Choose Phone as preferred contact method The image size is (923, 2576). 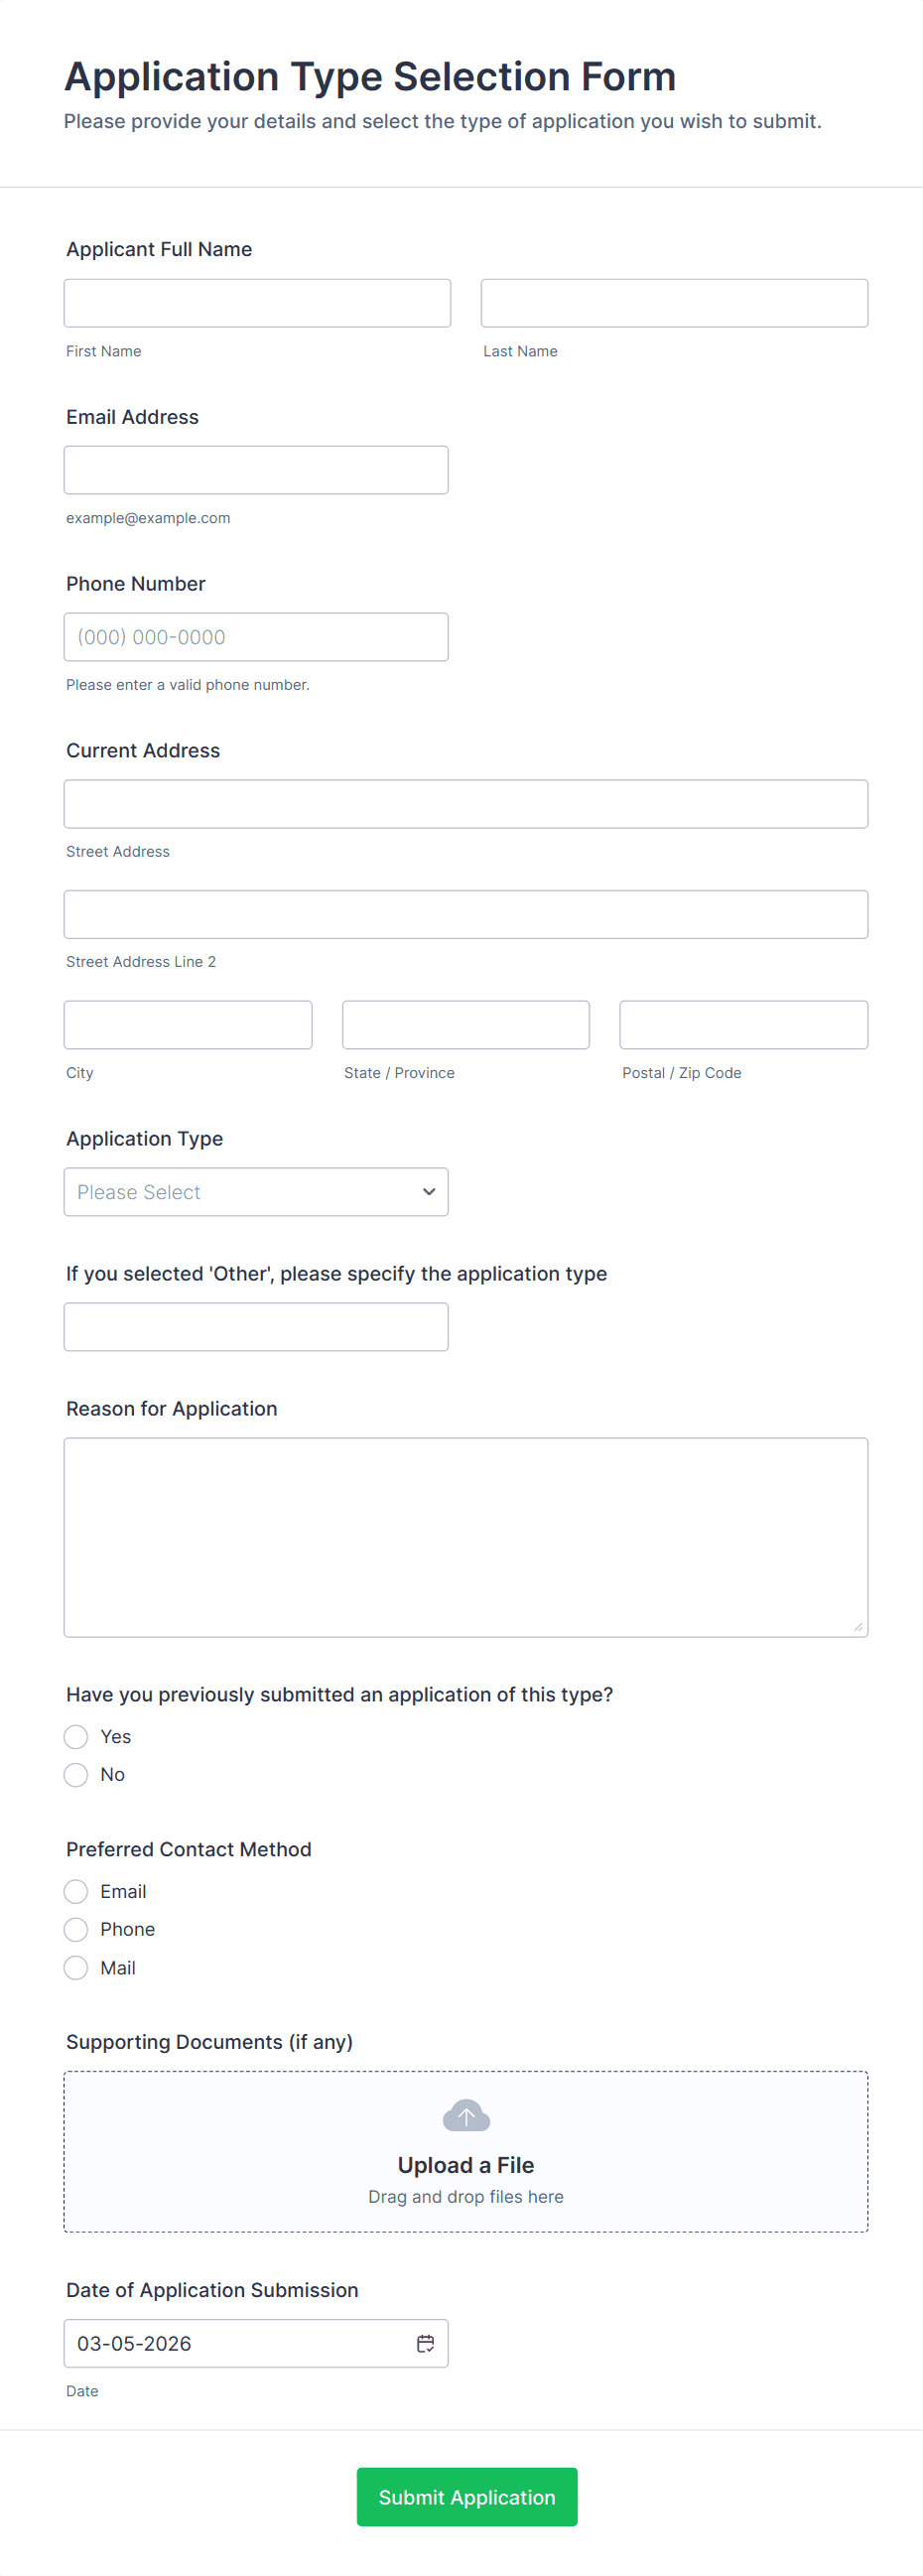click(x=76, y=1929)
